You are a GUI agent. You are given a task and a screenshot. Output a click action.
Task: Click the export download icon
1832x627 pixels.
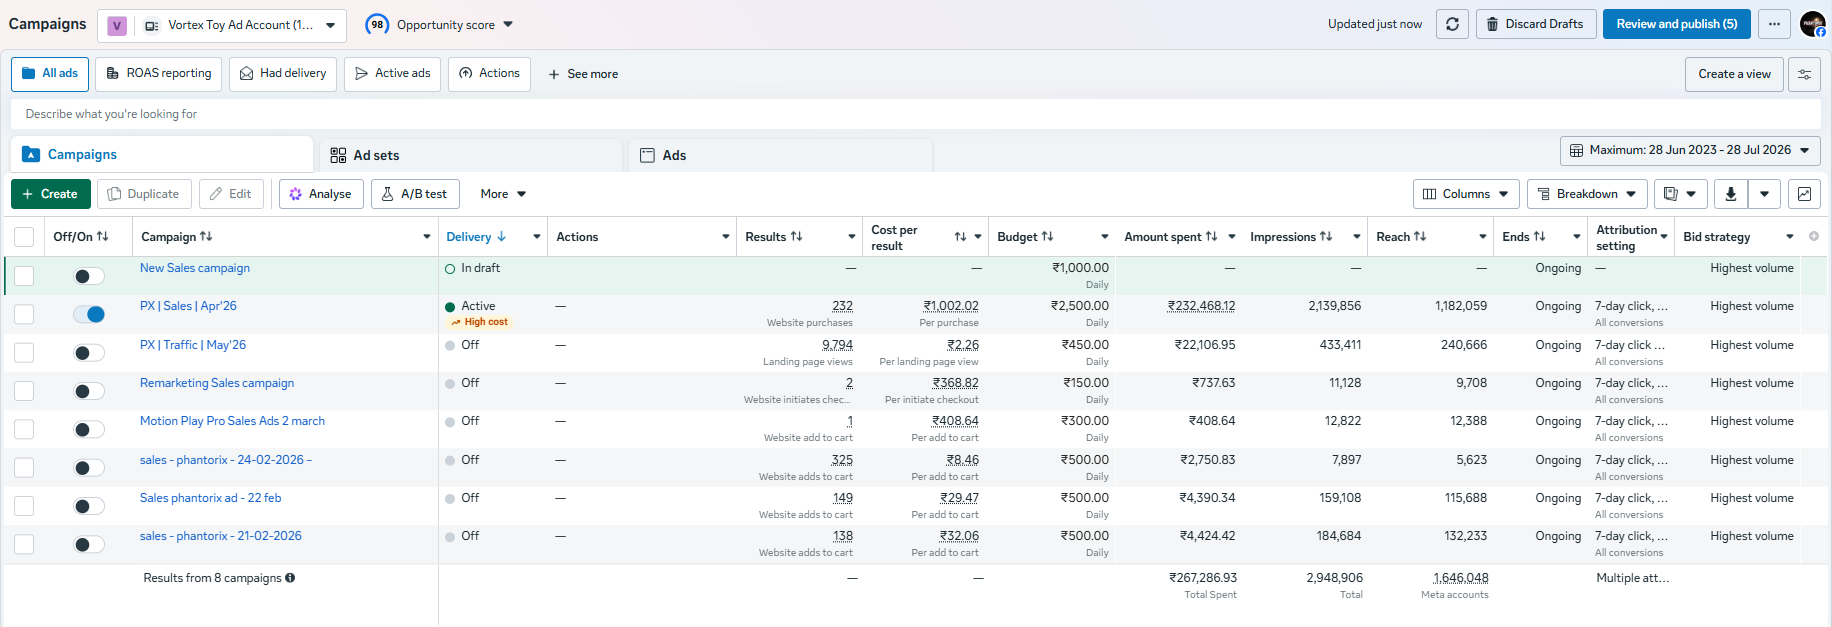coord(1731,194)
